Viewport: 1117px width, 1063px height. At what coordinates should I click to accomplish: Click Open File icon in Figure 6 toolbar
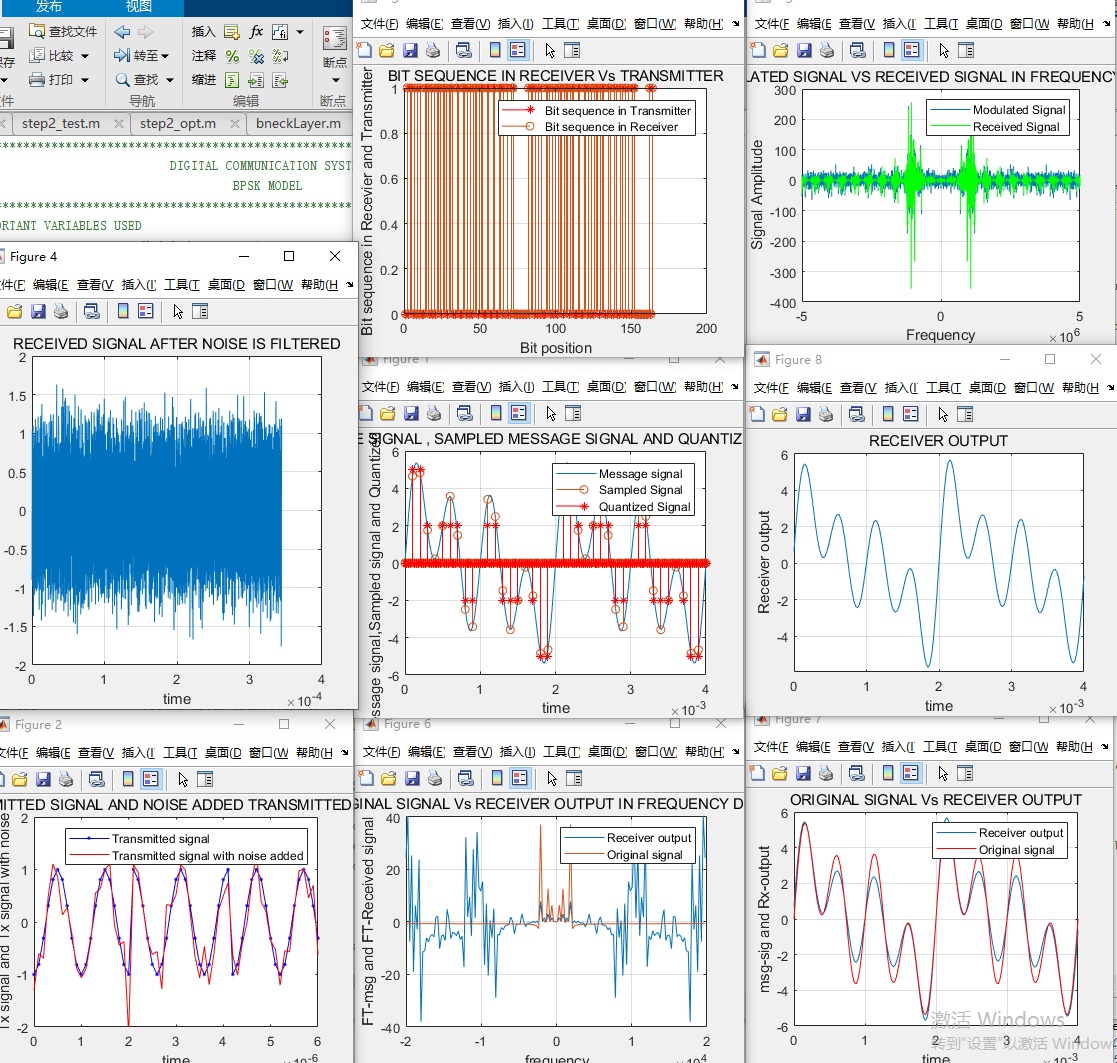click(388, 779)
